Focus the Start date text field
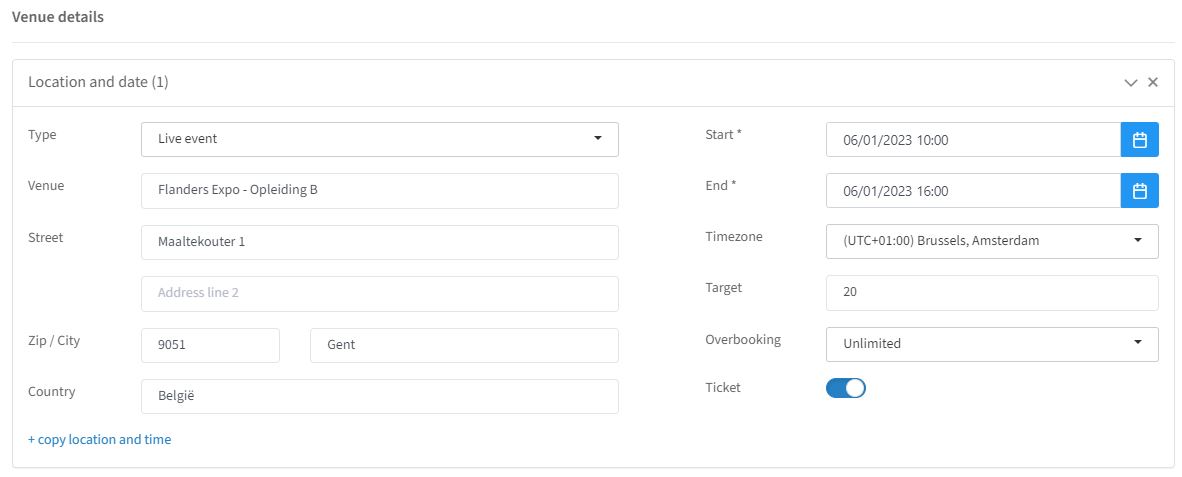 click(973, 139)
